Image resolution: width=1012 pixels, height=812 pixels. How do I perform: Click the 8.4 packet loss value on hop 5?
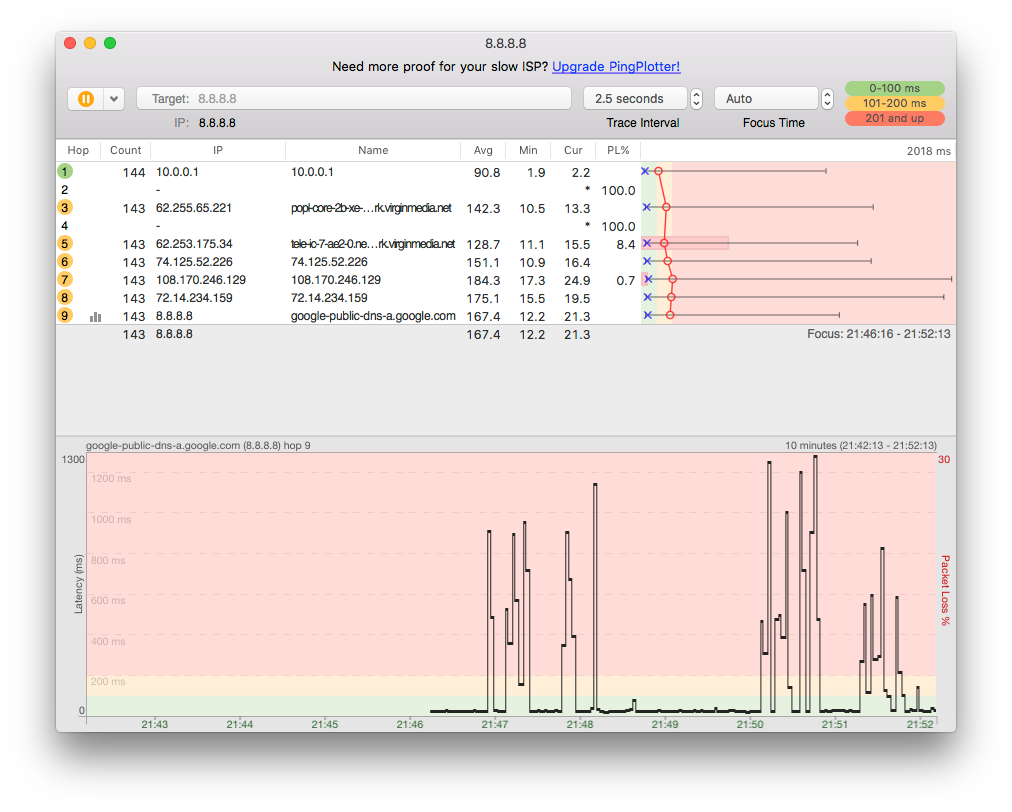pyautogui.click(x=625, y=245)
